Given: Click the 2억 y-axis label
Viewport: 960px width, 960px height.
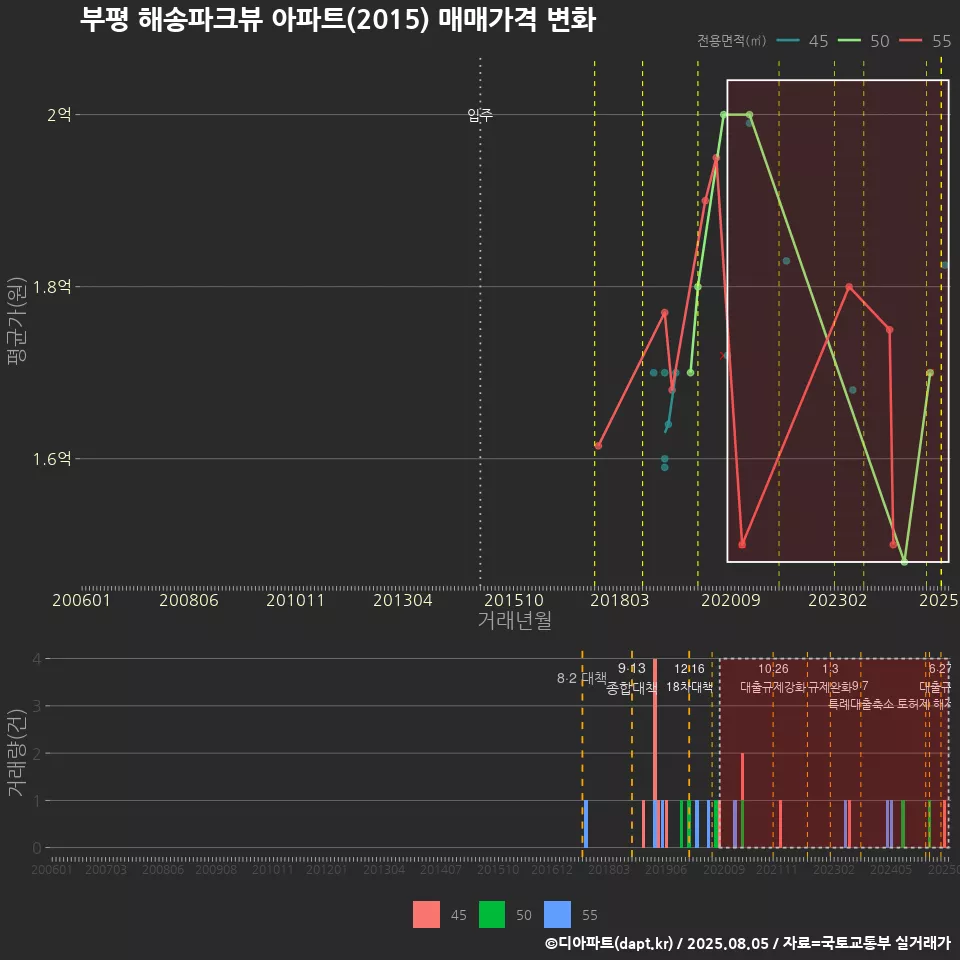Looking at the screenshot, I should (x=59, y=114).
